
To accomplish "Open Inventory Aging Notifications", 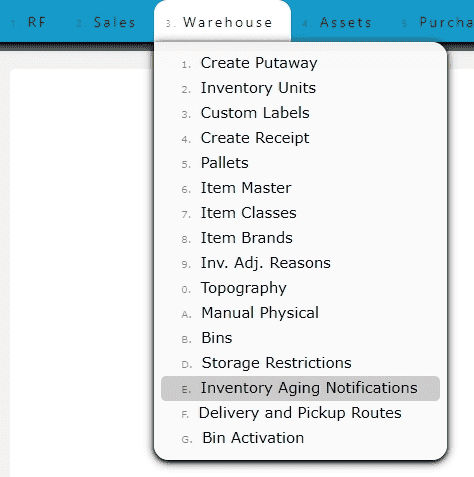I will (x=300, y=388).
